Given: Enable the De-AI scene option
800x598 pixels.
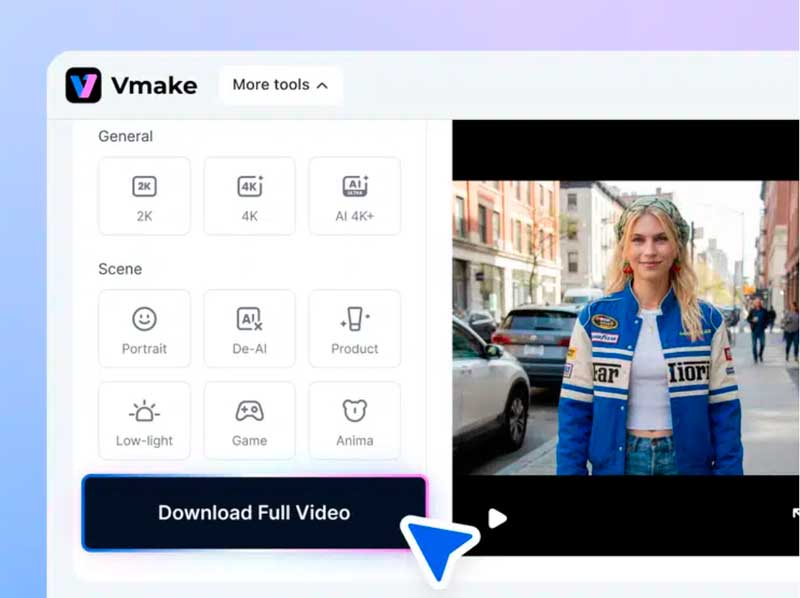Looking at the screenshot, I should pos(249,329).
